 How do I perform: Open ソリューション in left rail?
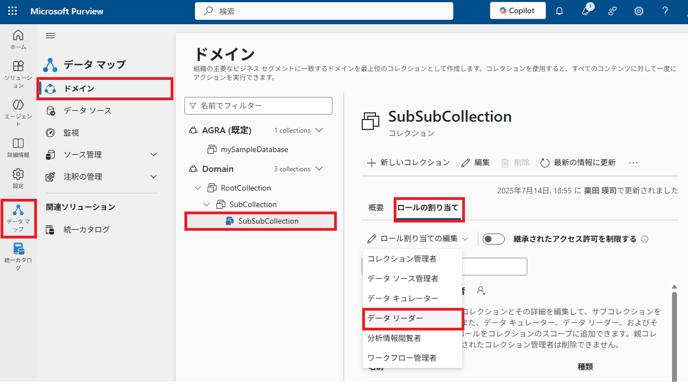coord(18,74)
